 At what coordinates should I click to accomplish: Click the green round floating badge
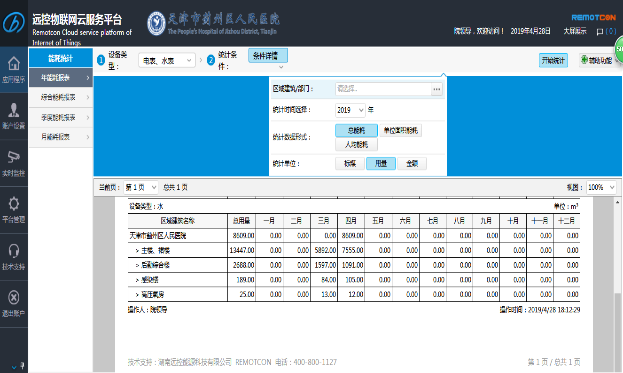coord(619,50)
